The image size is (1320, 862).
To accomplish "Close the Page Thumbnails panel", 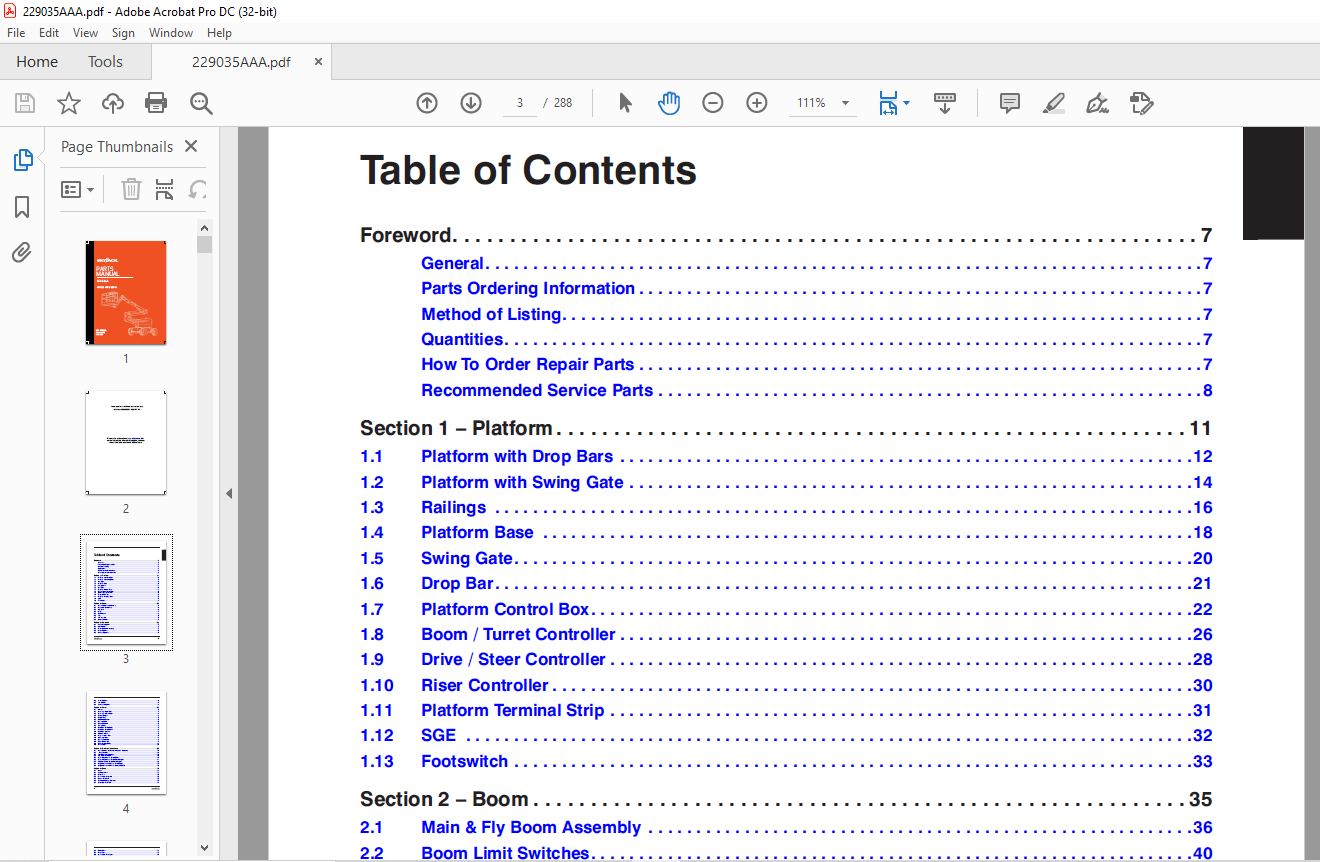I will coord(191,147).
